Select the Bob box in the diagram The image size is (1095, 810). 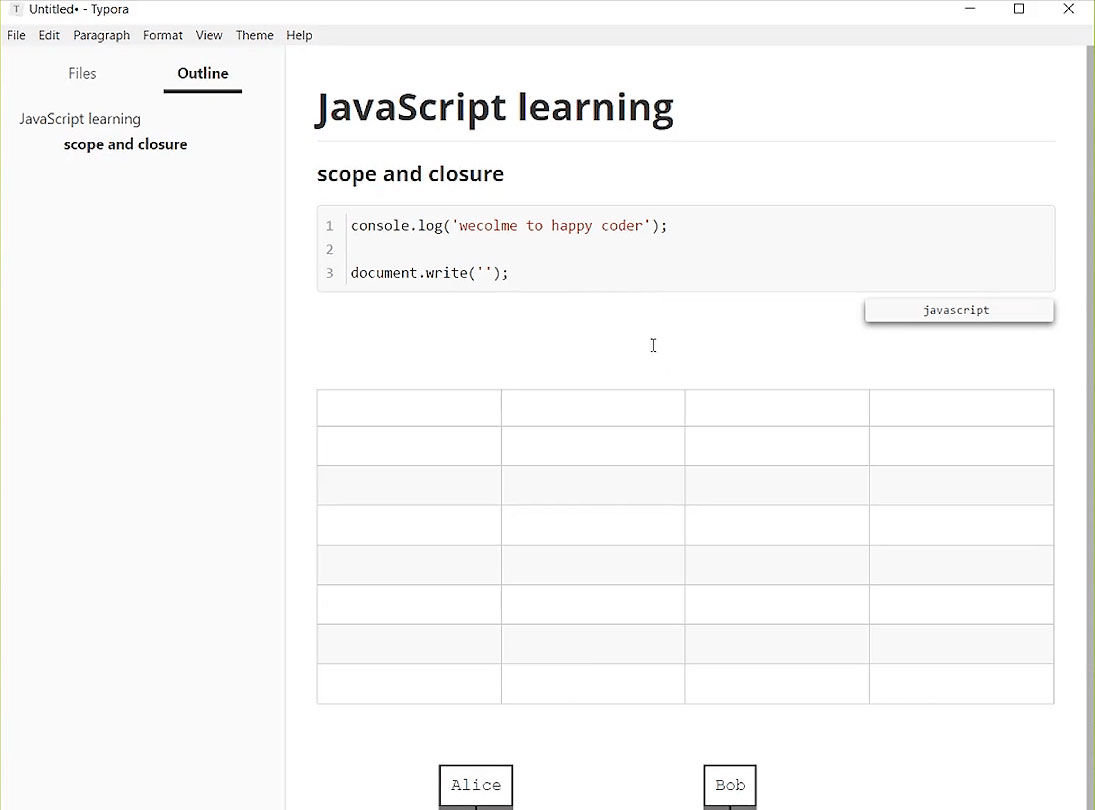[x=730, y=785]
